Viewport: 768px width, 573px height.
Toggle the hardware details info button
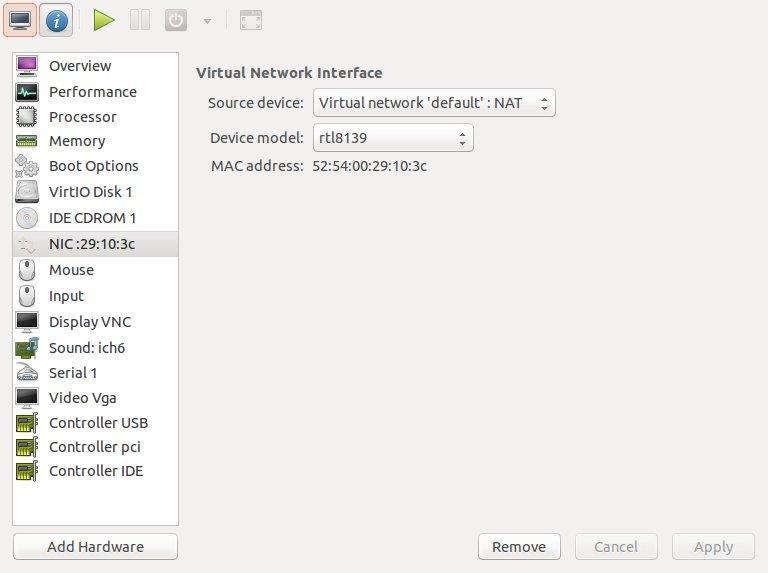[56, 21]
